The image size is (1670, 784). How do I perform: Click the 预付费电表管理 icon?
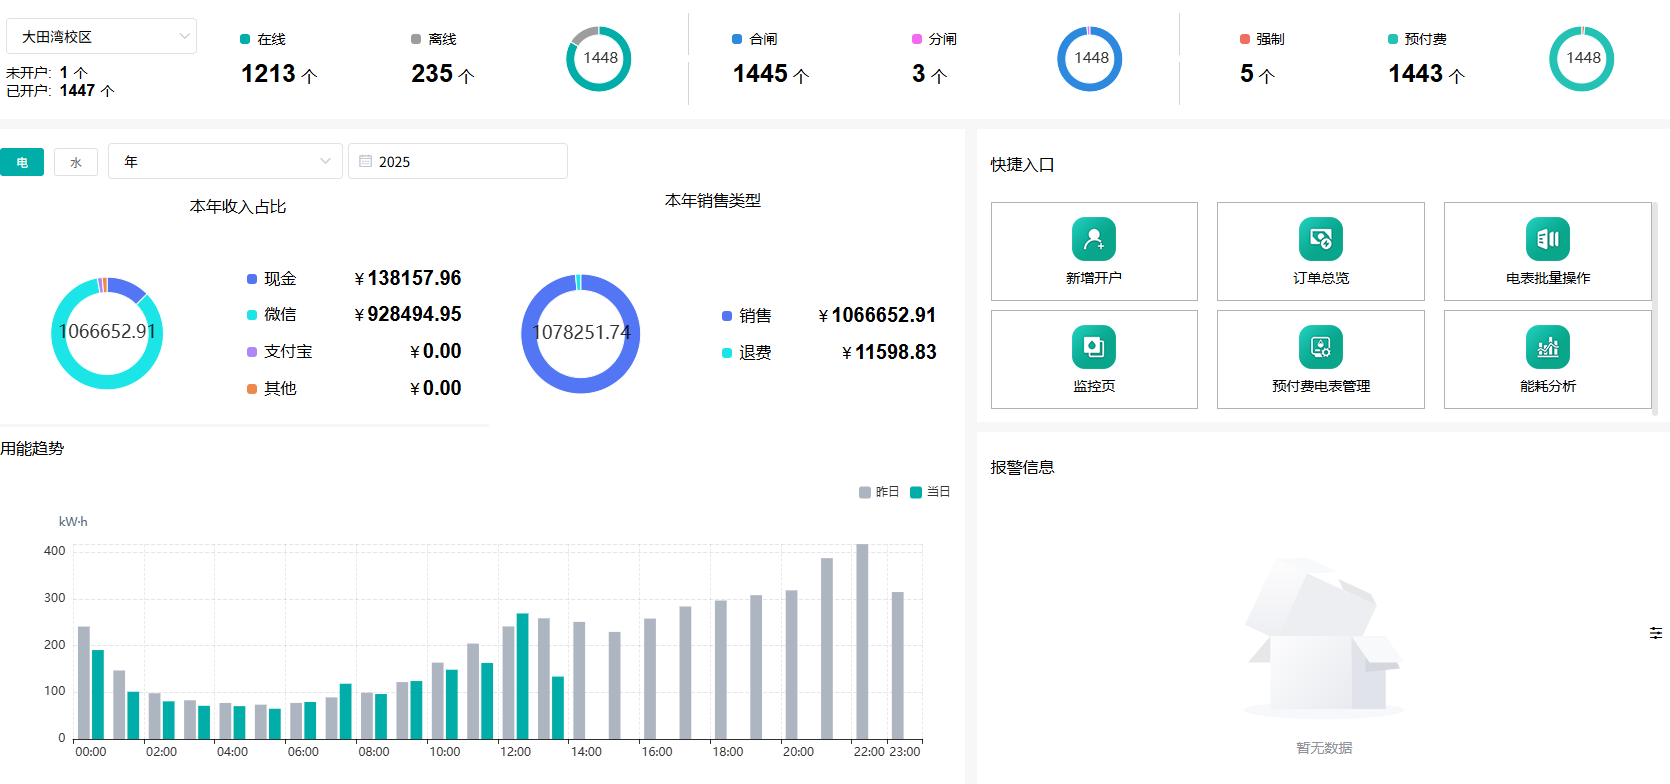(x=1320, y=347)
